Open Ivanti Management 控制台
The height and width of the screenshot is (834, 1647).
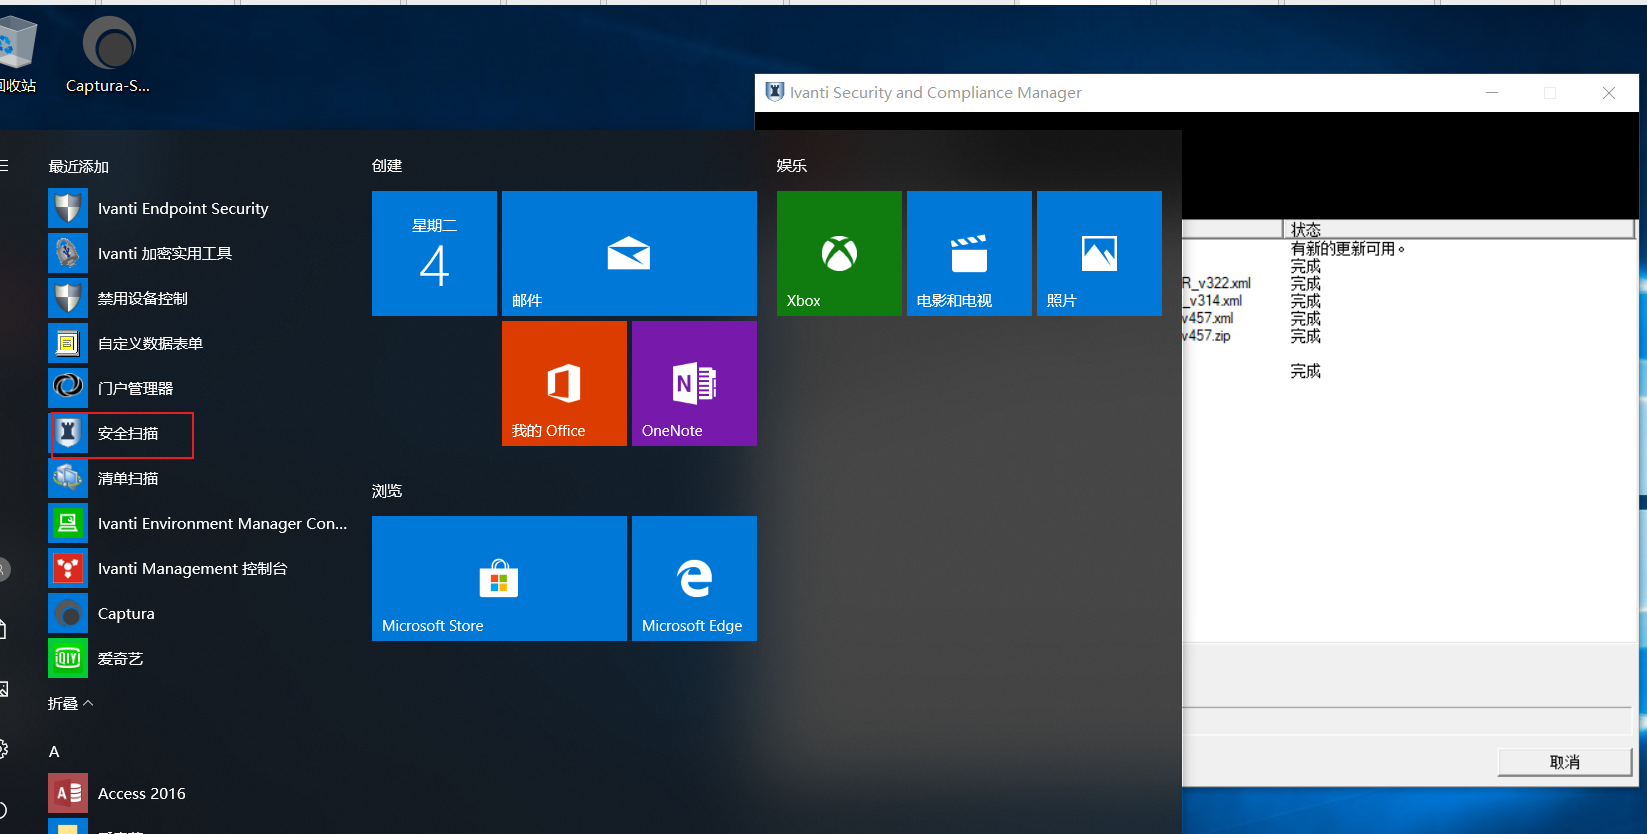[192, 569]
